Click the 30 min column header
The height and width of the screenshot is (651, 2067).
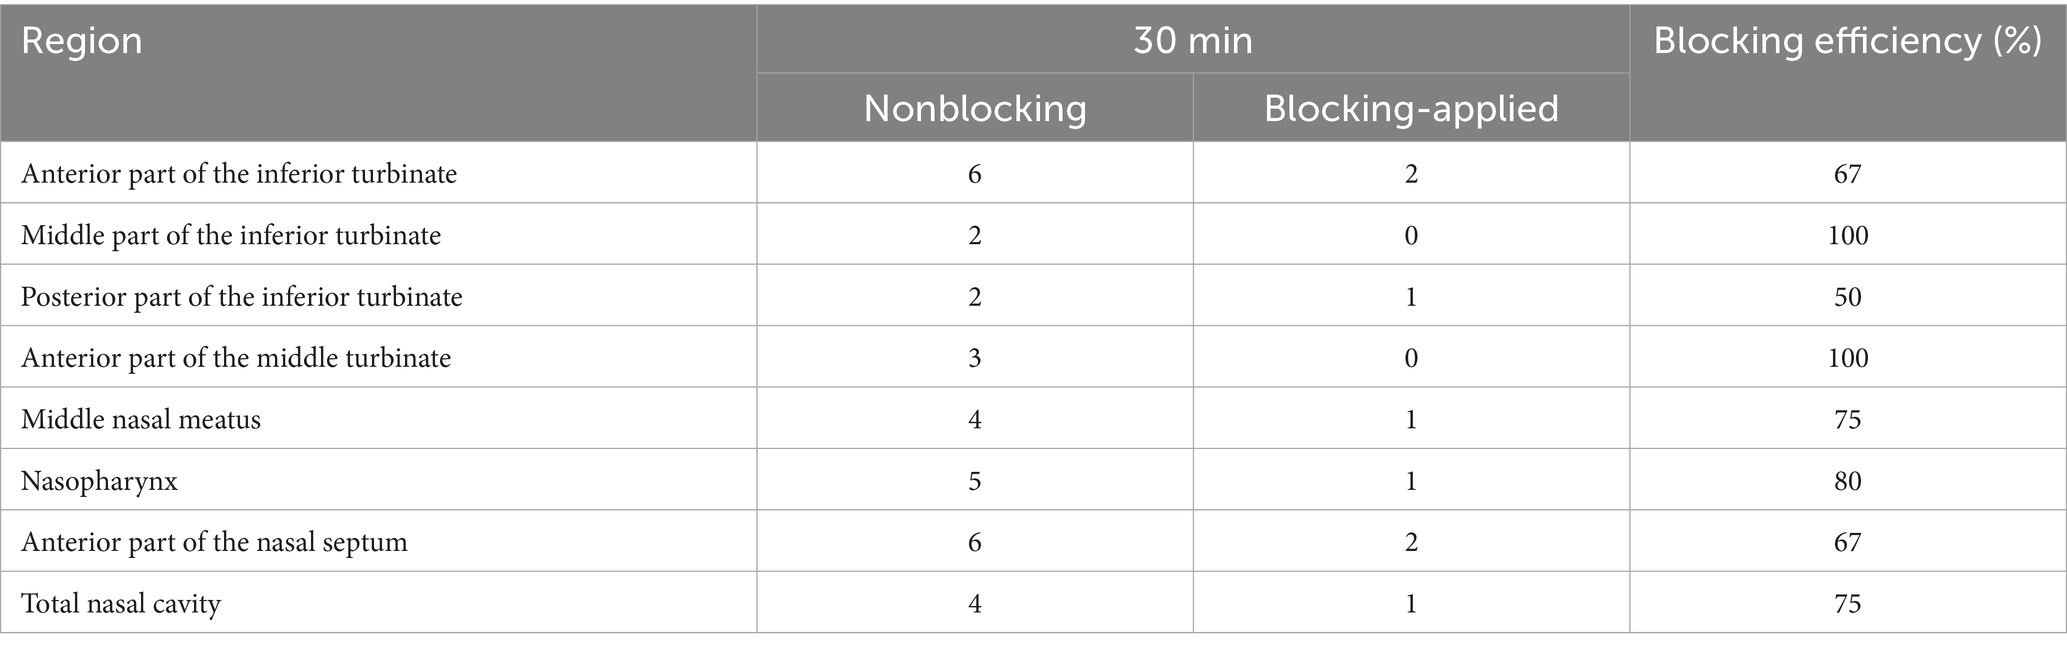pyautogui.click(x=1192, y=42)
